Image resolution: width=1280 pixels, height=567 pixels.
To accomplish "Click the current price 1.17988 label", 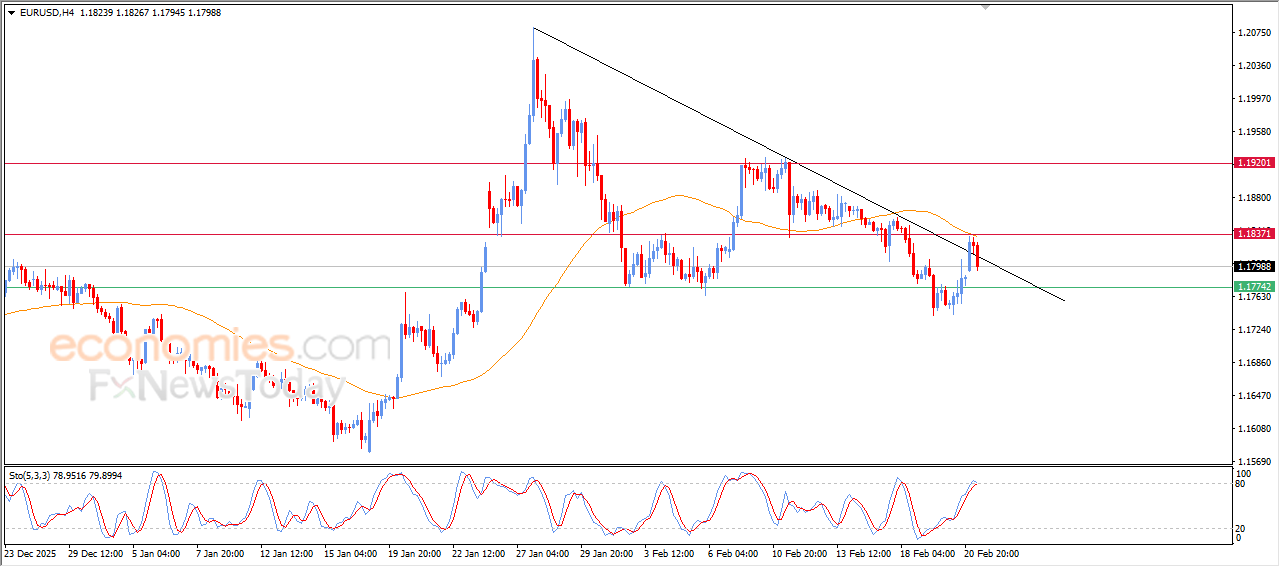I will point(1253,267).
